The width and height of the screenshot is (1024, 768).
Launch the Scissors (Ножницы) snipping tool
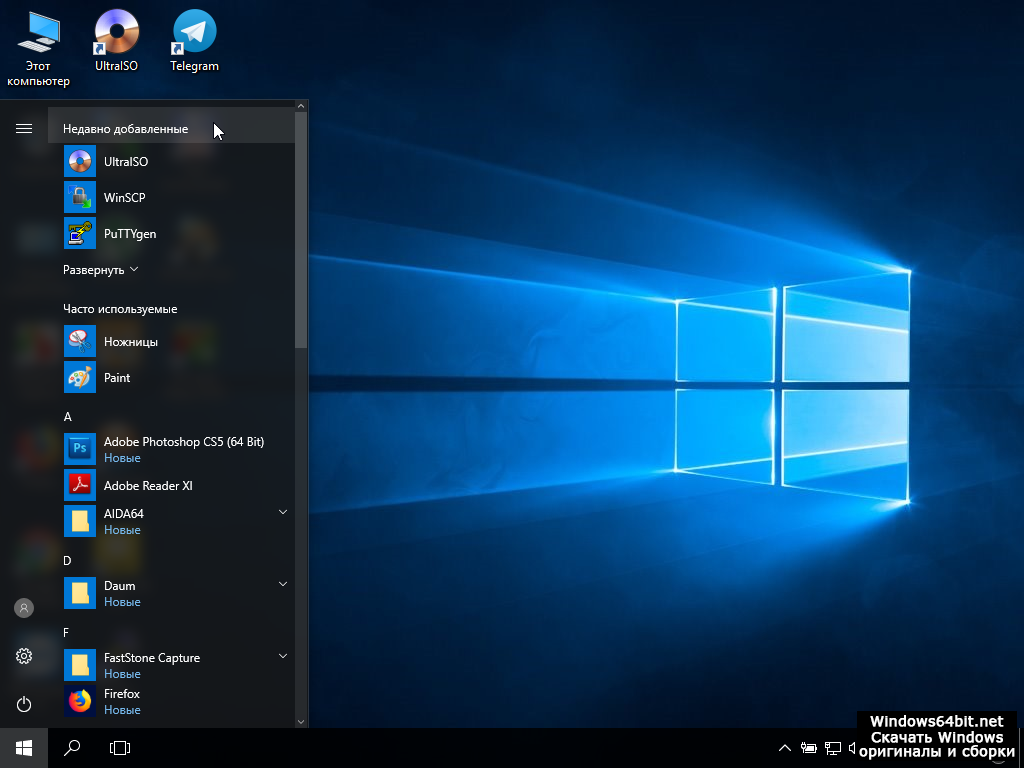pyautogui.click(x=130, y=342)
